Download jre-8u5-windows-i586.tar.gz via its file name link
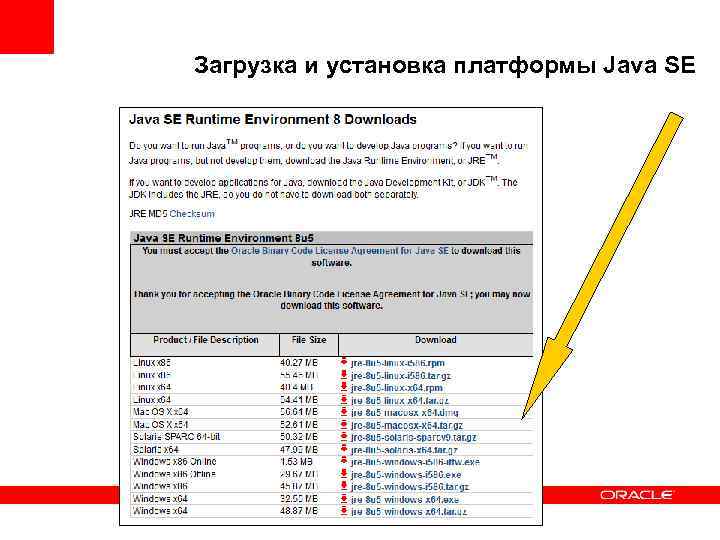Image resolution: width=720 pixels, height=540 pixels. (410, 487)
